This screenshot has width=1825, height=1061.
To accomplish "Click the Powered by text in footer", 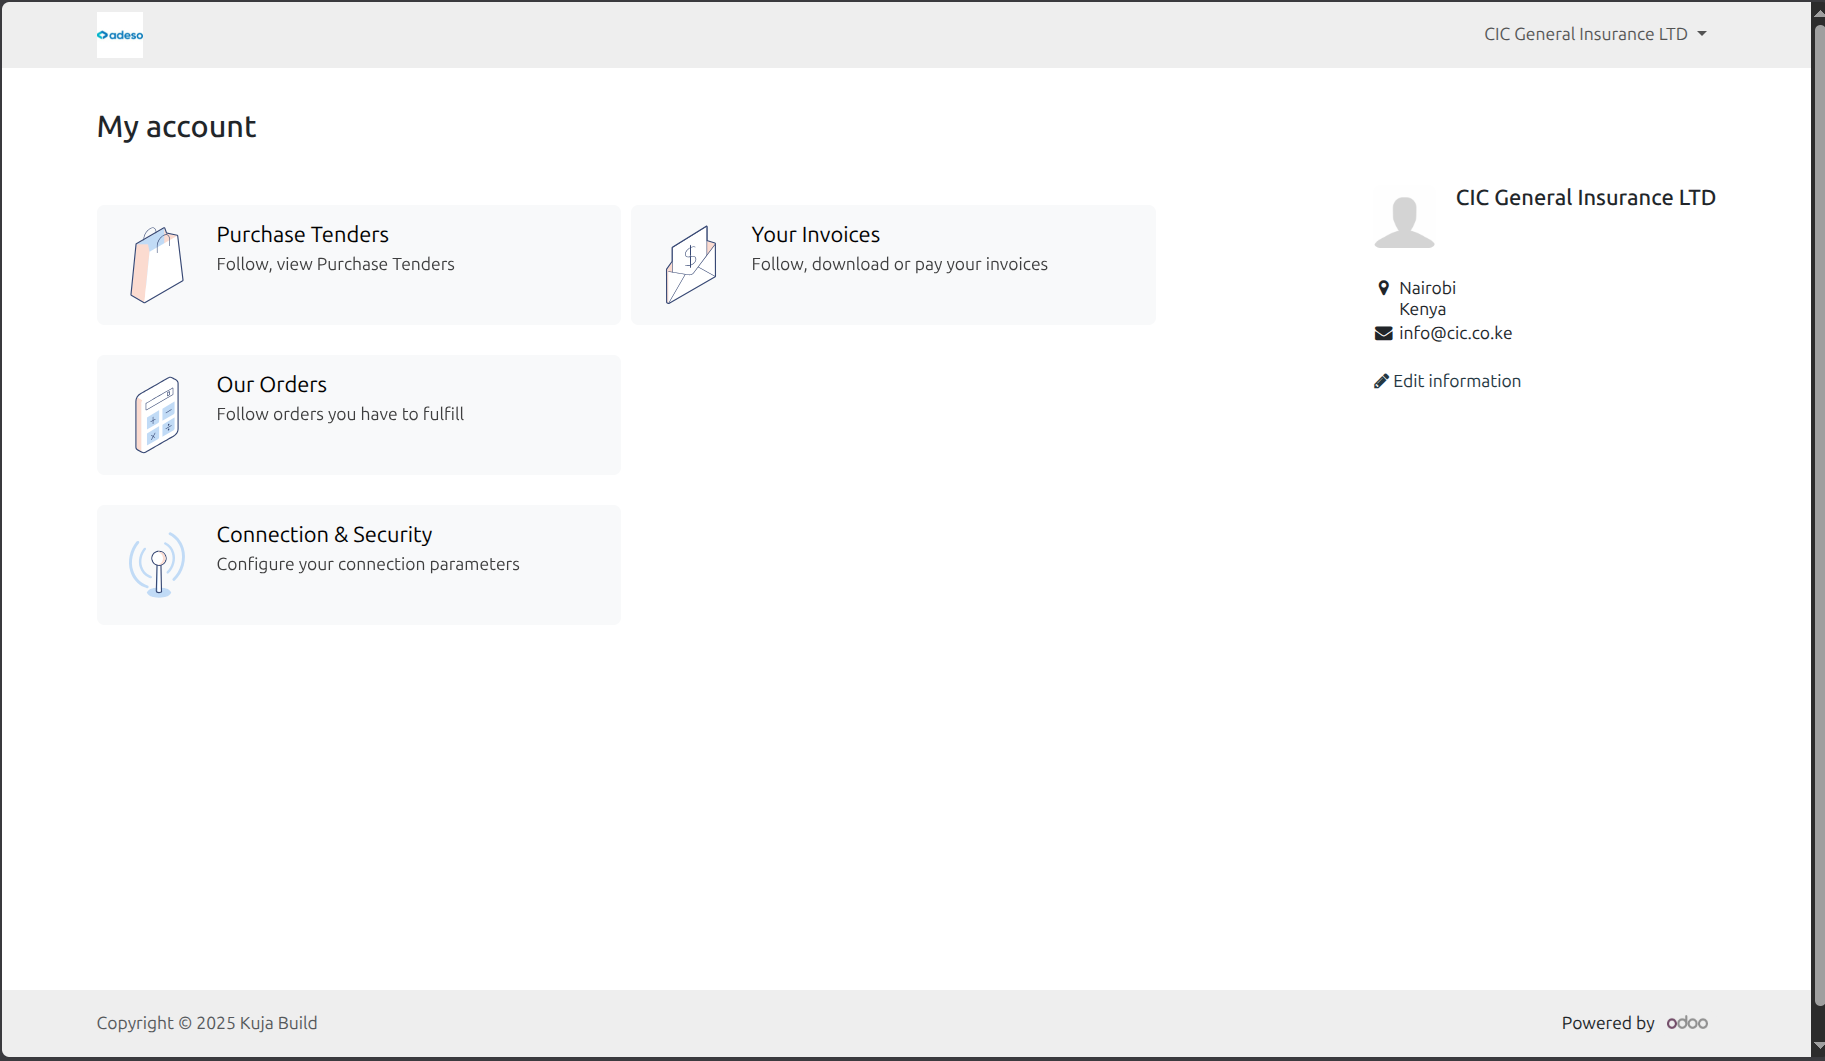I will [1608, 1023].
